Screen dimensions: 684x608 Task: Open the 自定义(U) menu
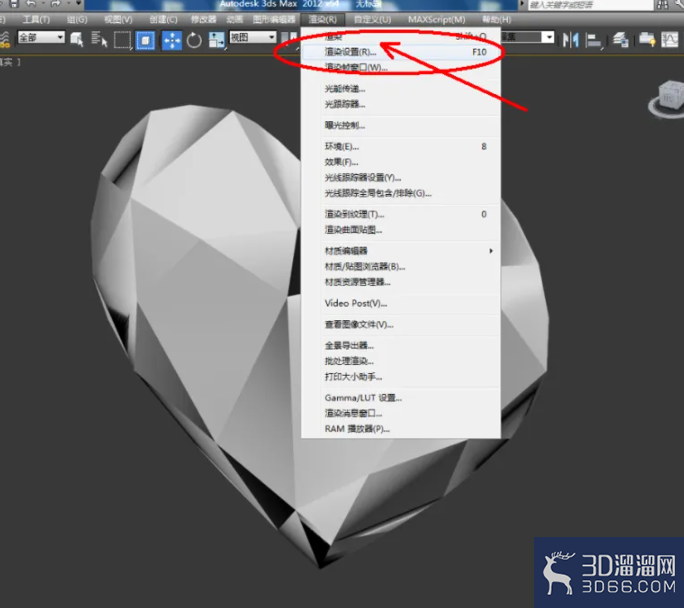(x=372, y=20)
